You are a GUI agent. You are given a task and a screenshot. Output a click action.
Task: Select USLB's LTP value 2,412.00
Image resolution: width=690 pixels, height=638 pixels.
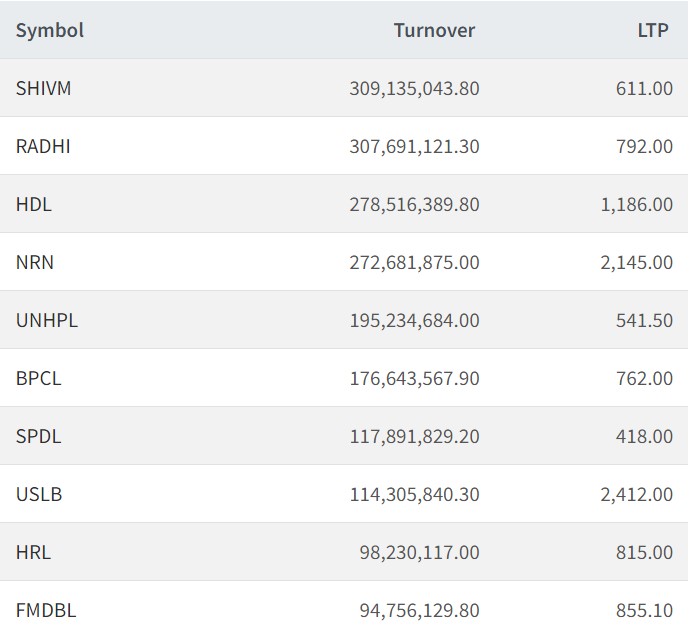637,494
